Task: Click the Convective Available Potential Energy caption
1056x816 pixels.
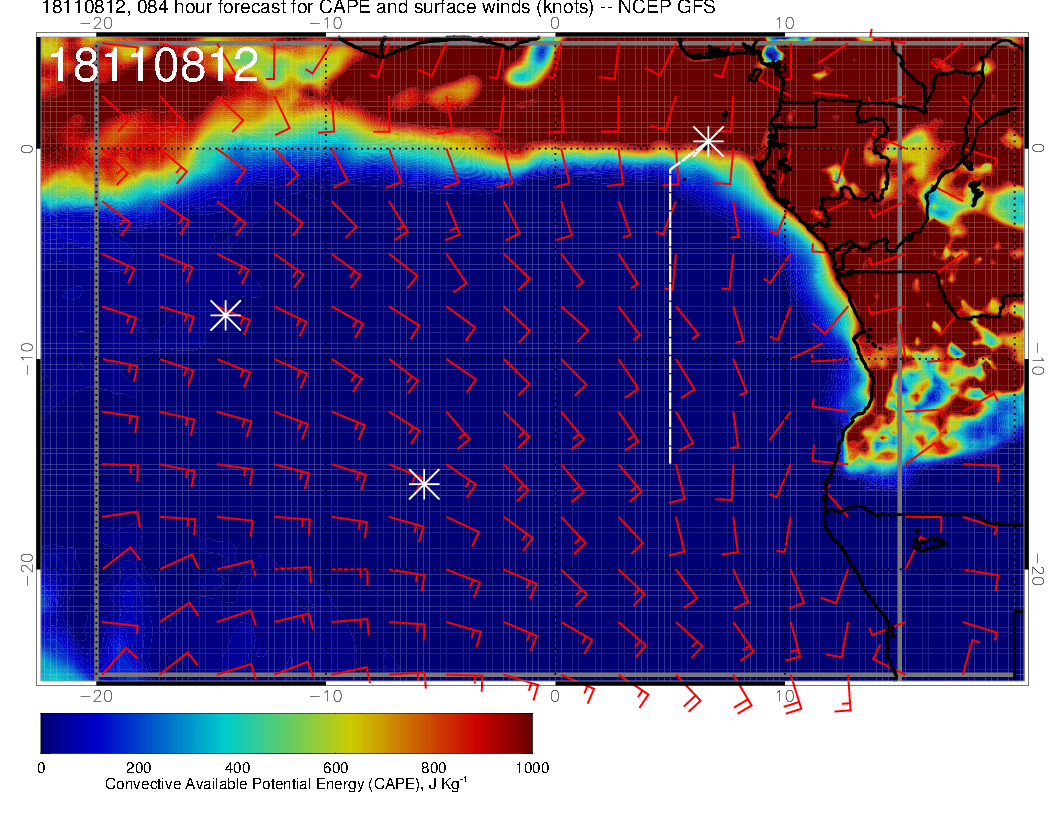Action: (x=285, y=785)
